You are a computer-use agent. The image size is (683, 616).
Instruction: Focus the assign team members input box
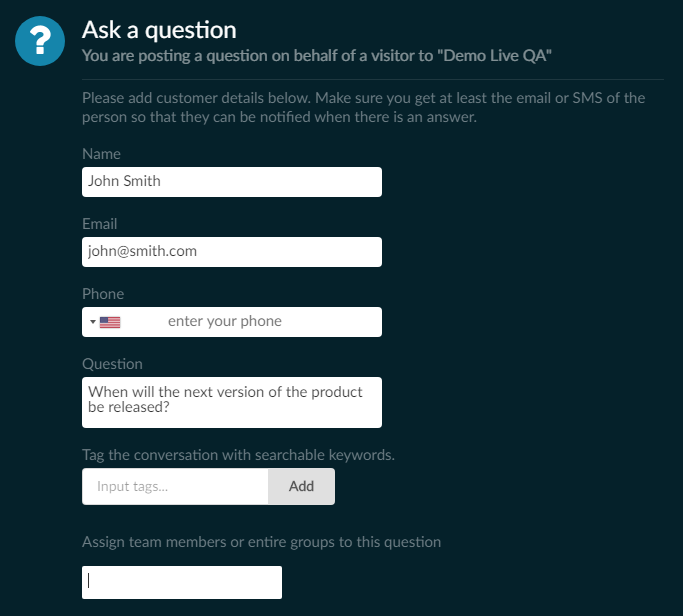tap(182, 582)
